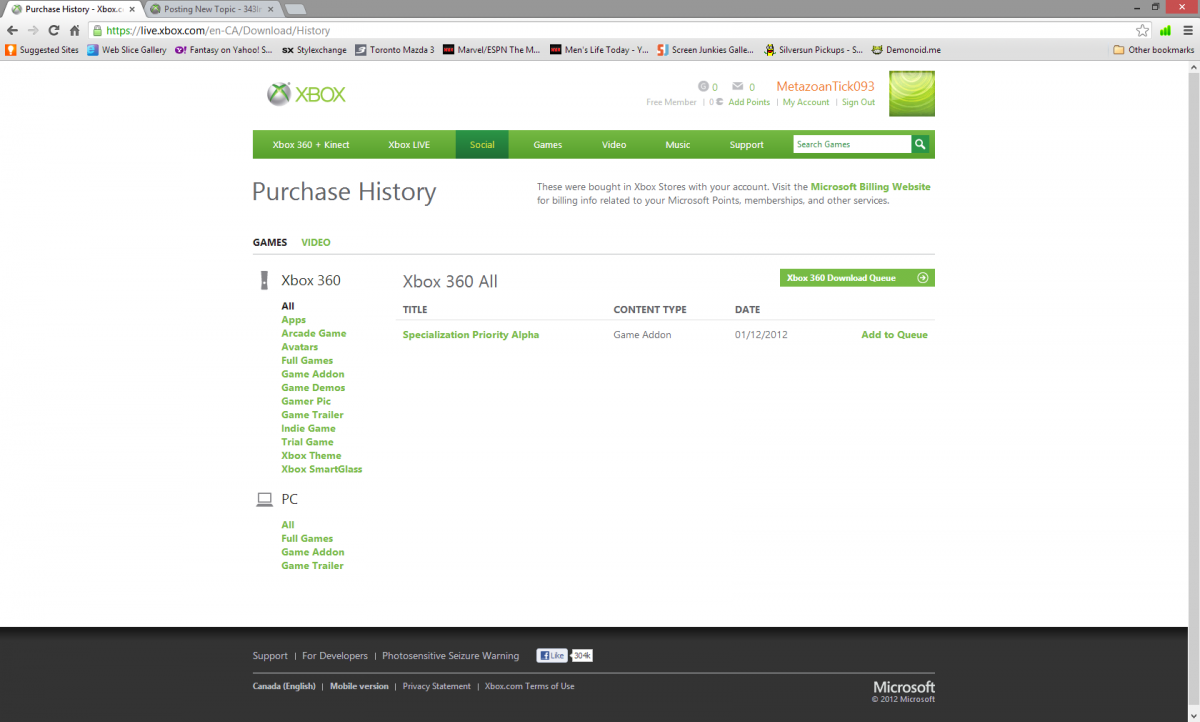Filter Xbox 360 purchases by Apps

pyautogui.click(x=294, y=320)
